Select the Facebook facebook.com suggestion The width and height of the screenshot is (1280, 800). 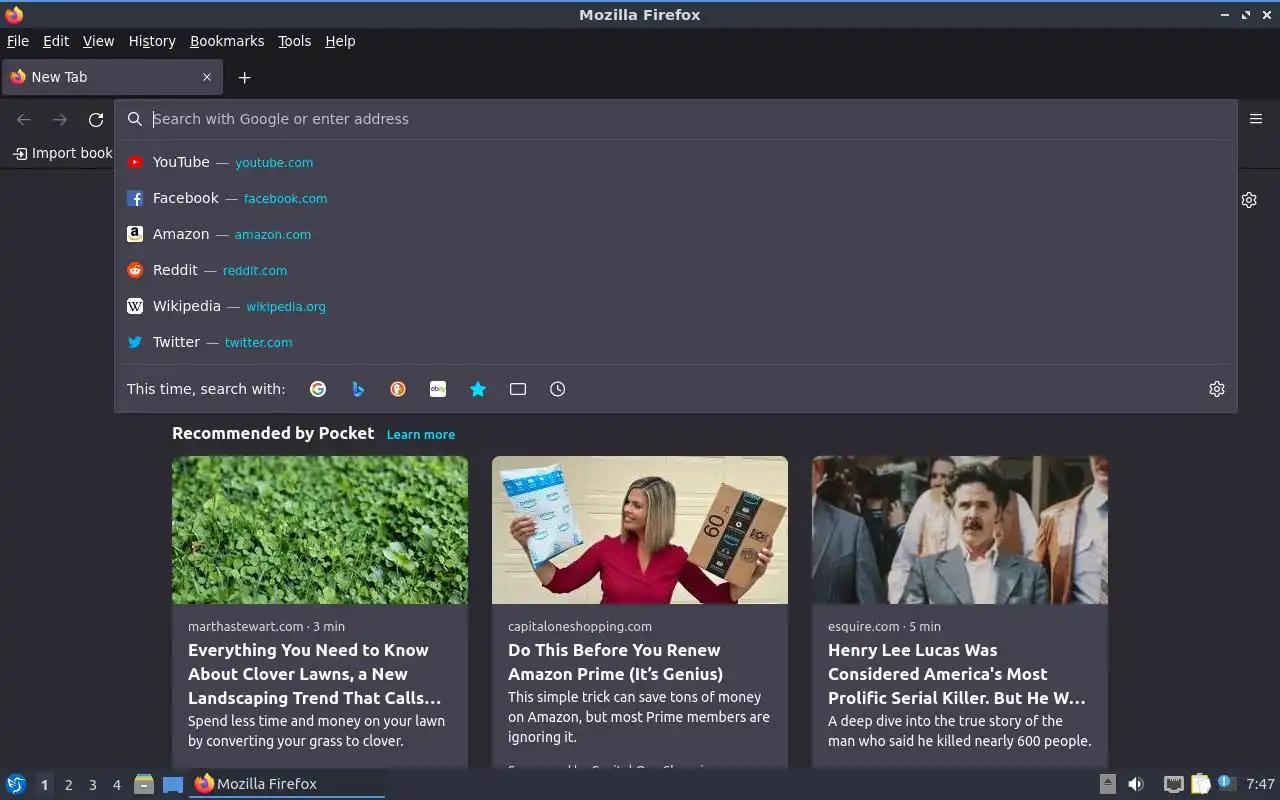[x=676, y=198]
